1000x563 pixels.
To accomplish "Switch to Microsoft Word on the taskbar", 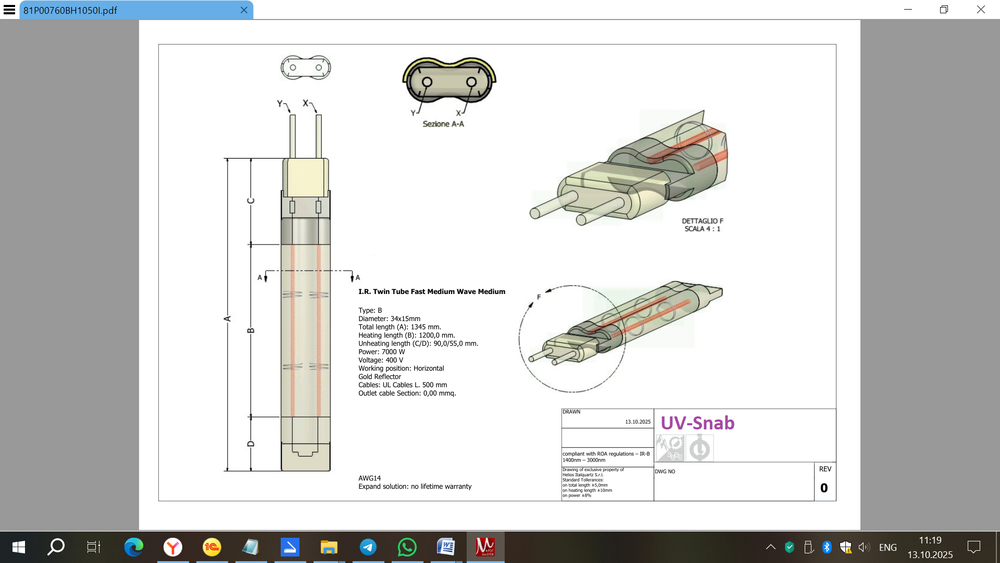I will coord(446,546).
